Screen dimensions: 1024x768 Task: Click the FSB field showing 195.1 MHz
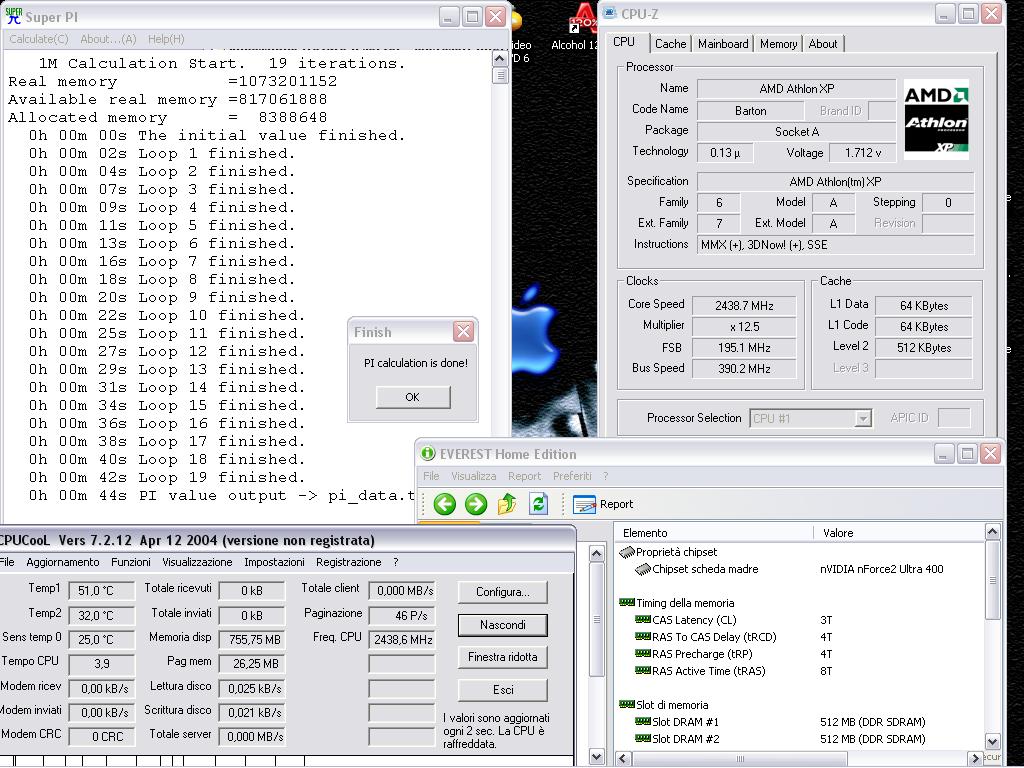pyautogui.click(x=744, y=347)
